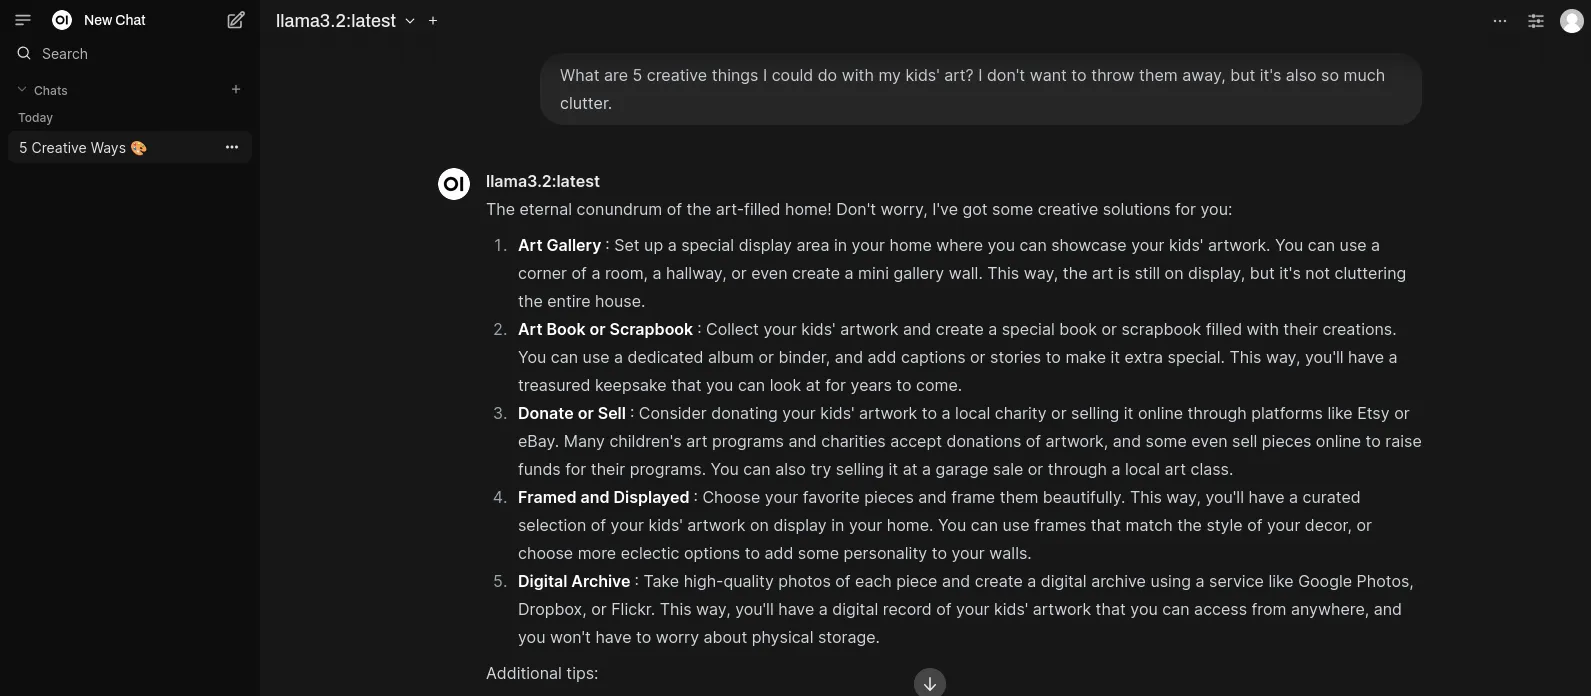Click the llama3.2:latest model name in header

click(x=336, y=21)
